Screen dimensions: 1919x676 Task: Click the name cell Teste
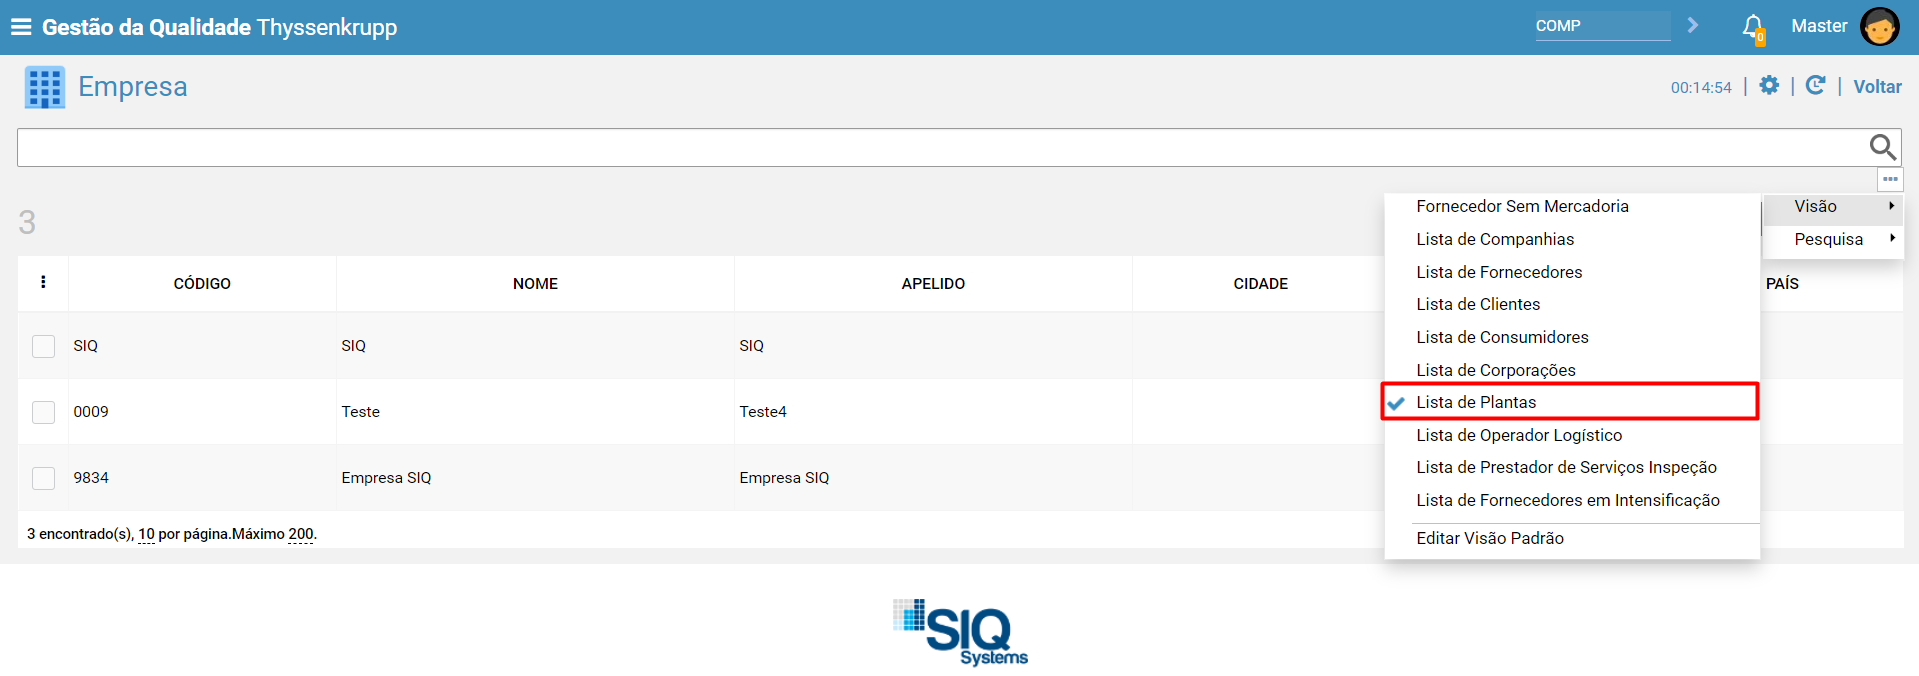[x=360, y=412]
